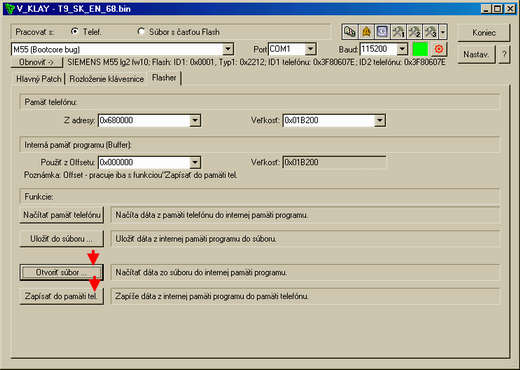Click Uložiť do súboru button
Image resolution: width=520 pixels, height=370 pixels.
62,239
